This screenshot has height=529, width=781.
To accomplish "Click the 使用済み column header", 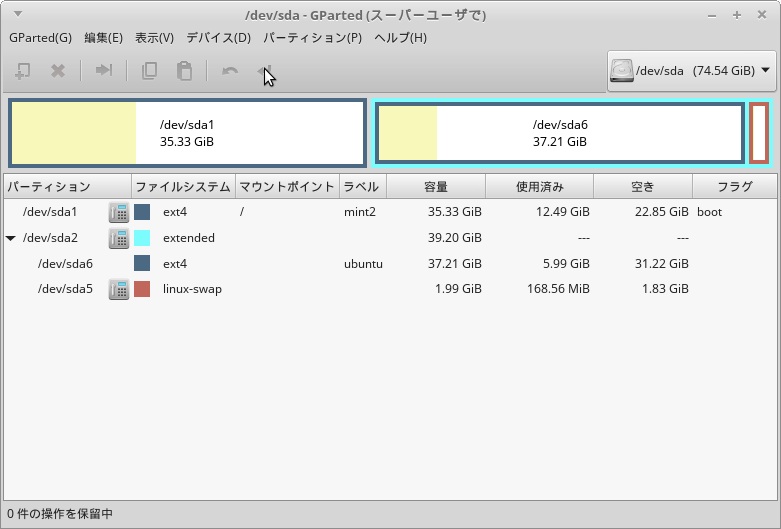I will coord(539,187).
